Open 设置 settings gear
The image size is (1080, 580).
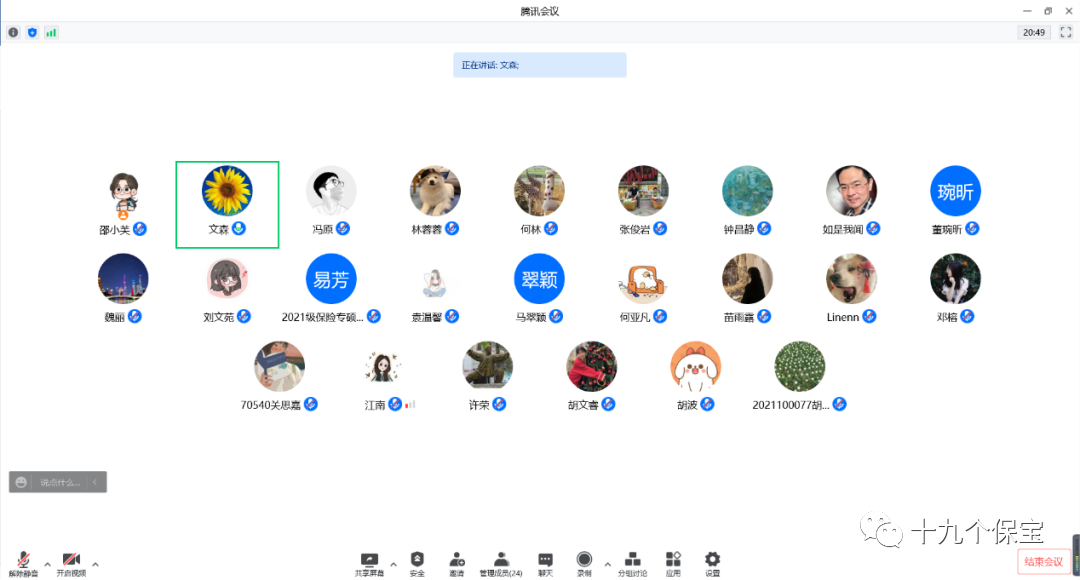click(x=712, y=563)
